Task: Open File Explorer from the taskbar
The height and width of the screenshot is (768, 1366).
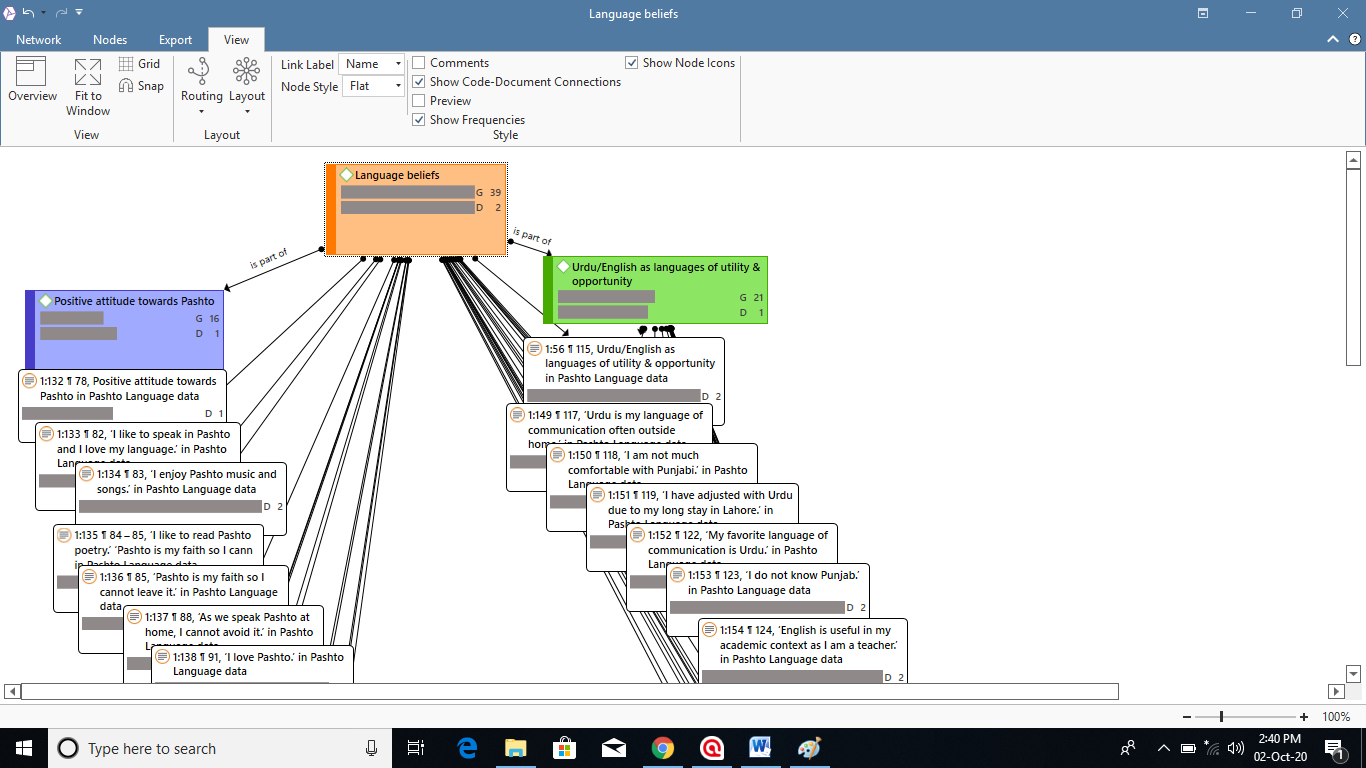Action: pos(515,748)
